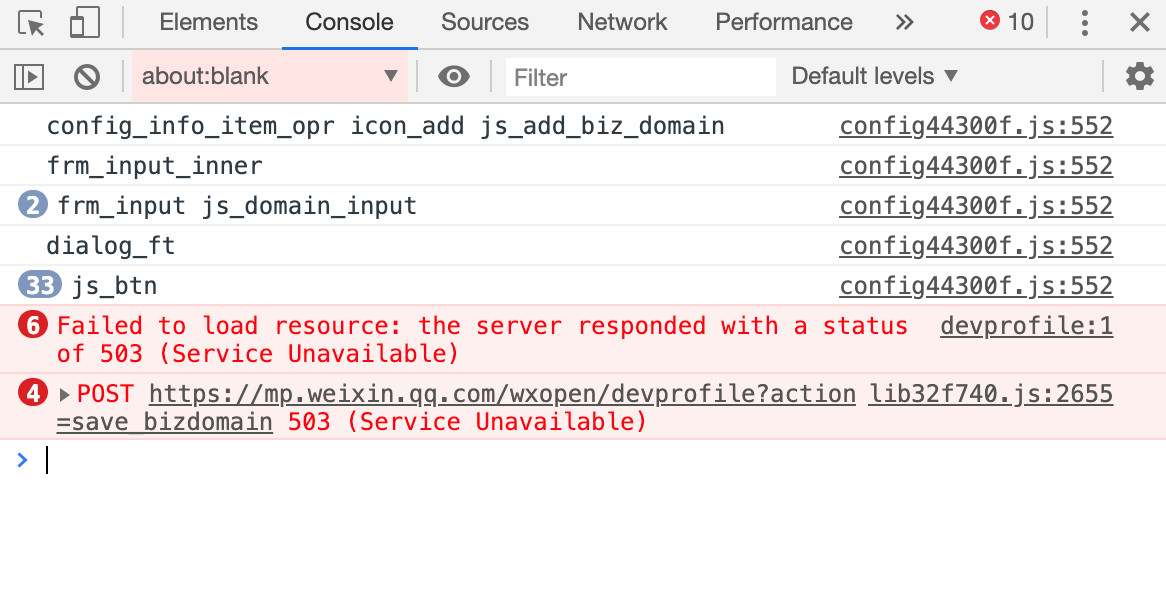The height and width of the screenshot is (596, 1166).
Task: Open the devprofile:1 source link
Action: point(1026,326)
